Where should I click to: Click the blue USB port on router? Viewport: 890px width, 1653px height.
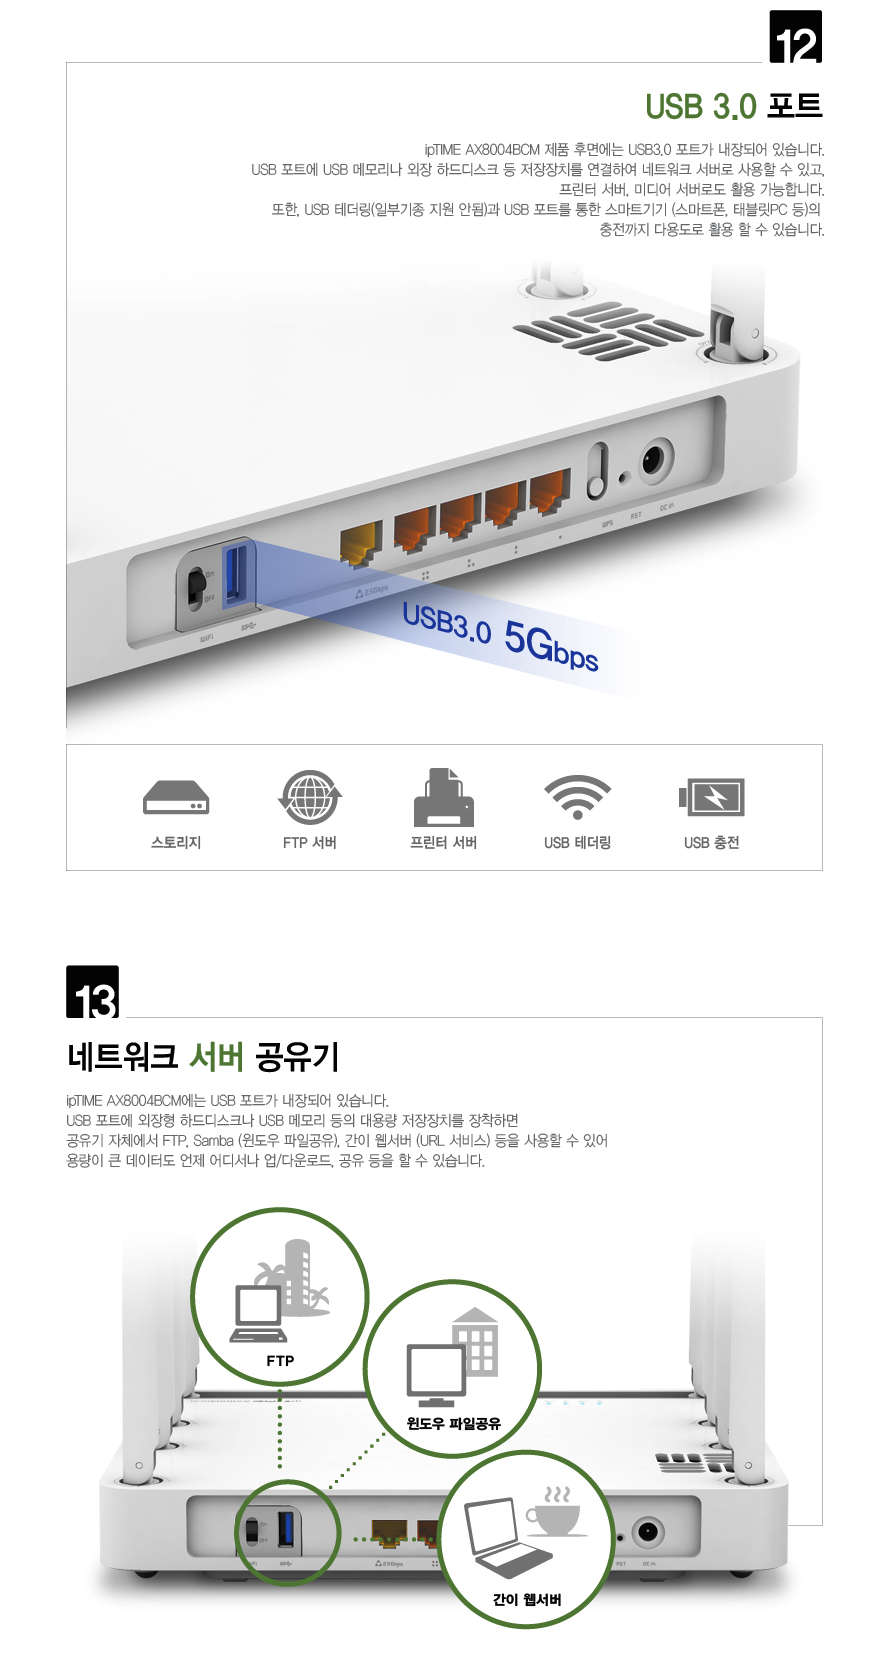[234, 573]
